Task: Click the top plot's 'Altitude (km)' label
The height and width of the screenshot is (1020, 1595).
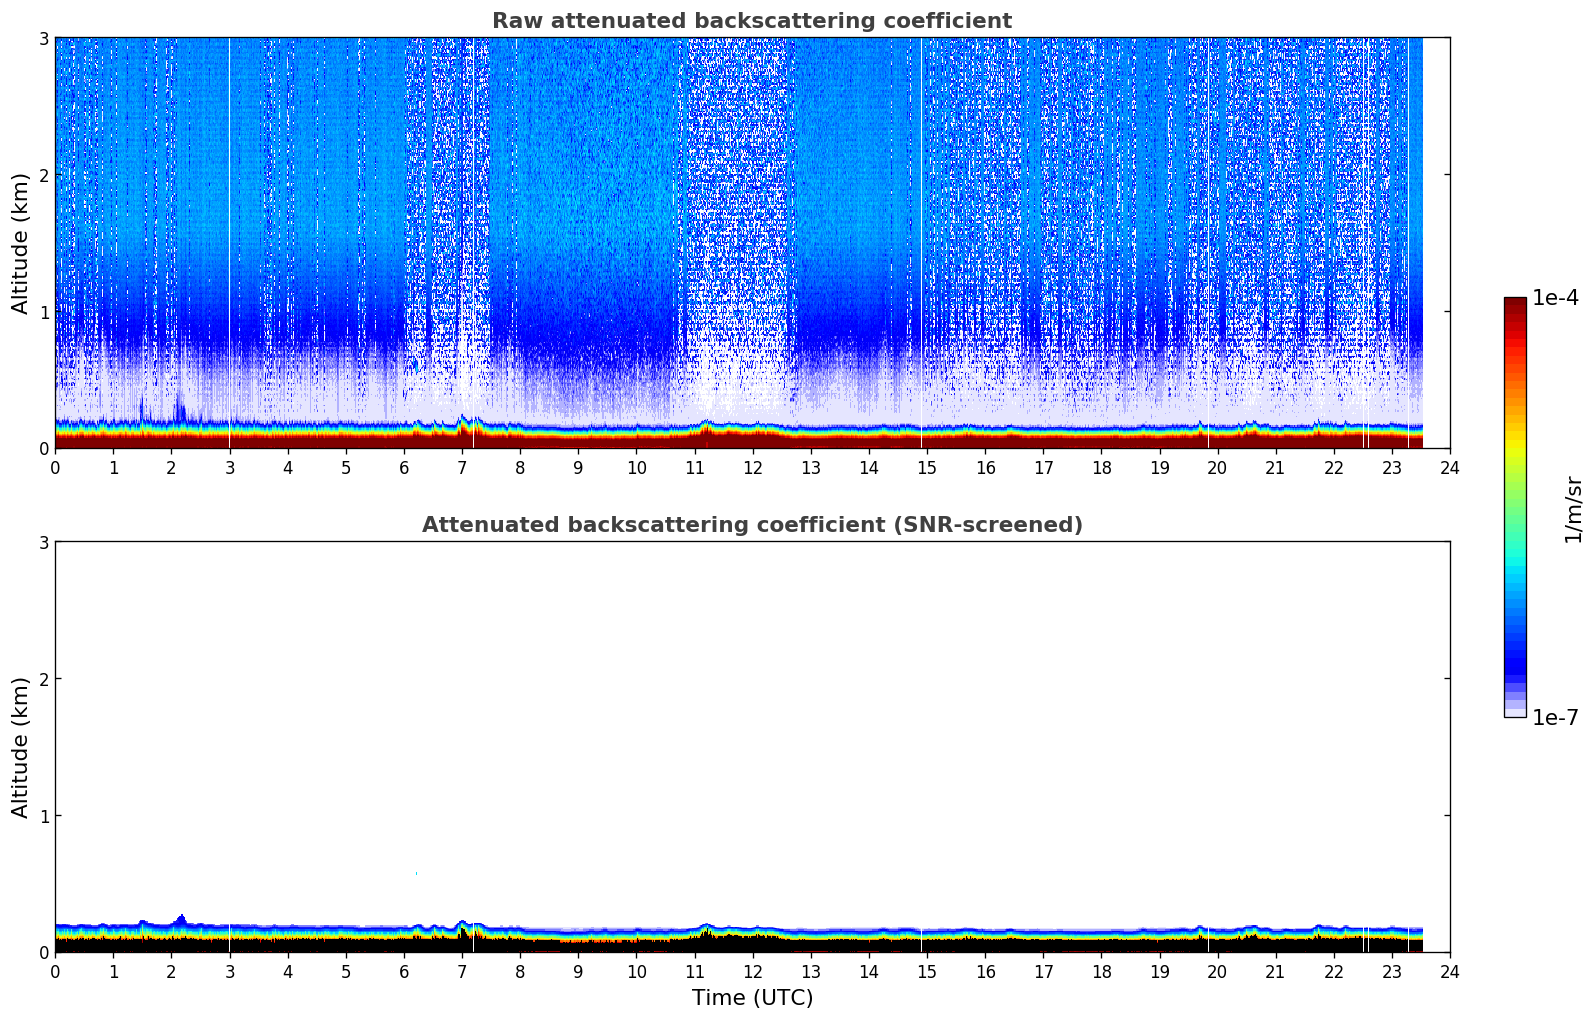Action: [21, 243]
